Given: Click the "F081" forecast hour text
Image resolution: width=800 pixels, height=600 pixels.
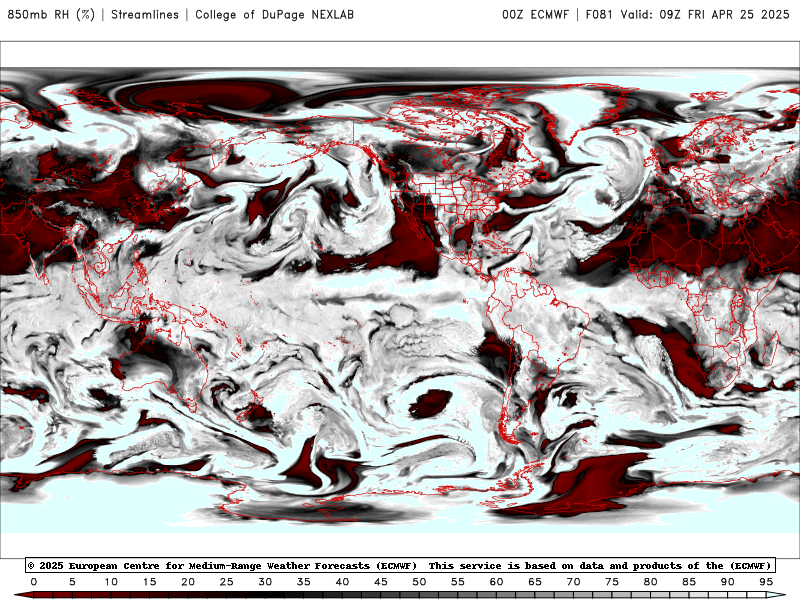Looking at the screenshot, I should point(599,15).
